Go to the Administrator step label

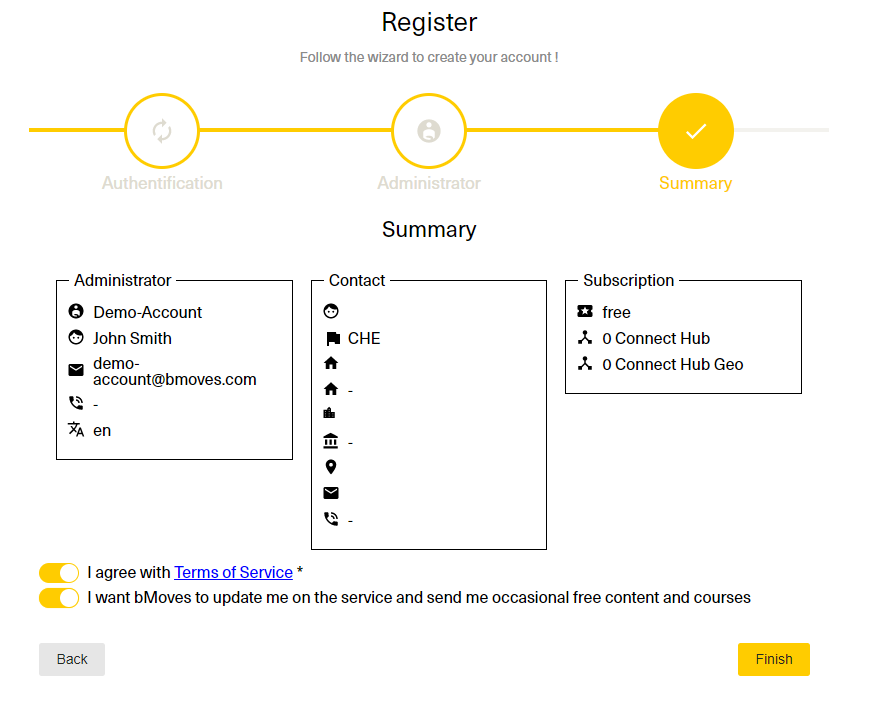429,183
